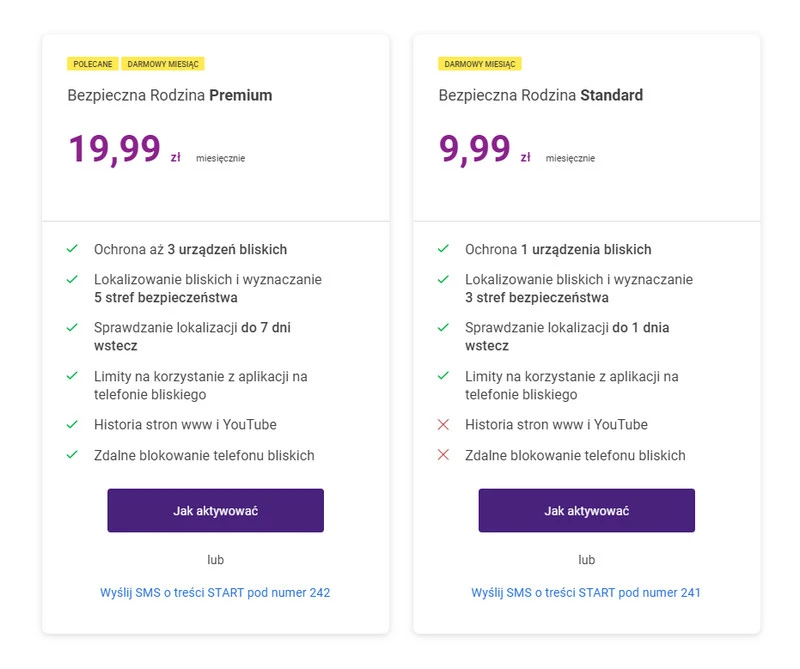This screenshot has width=800, height=669.
Task: Click checkmark next to "3 stref bezpieczeństwa"
Action: point(443,279)
